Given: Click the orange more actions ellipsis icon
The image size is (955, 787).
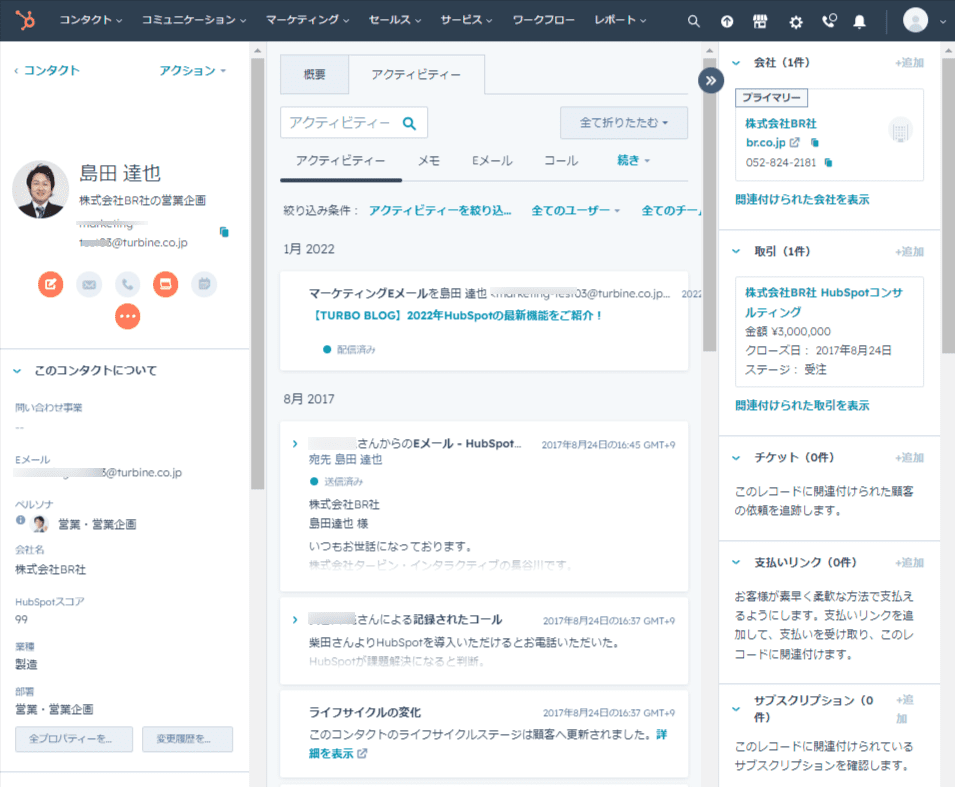Looking at the screenshot, I should [x=127, y=316].
